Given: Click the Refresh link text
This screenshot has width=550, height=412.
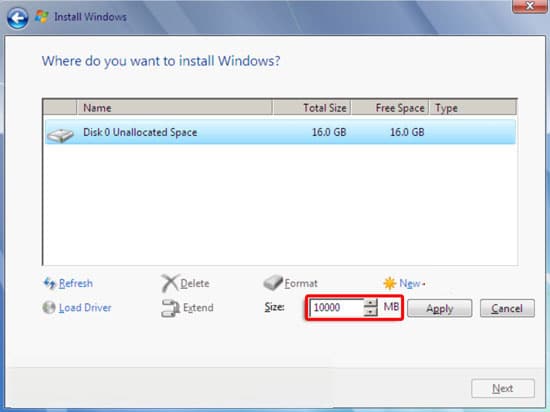Looking at the screenshot, I should coord(76,283).
